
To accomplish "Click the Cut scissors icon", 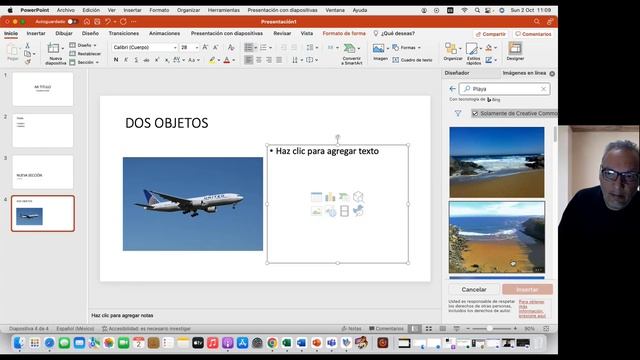I will [x=27, y=46].
